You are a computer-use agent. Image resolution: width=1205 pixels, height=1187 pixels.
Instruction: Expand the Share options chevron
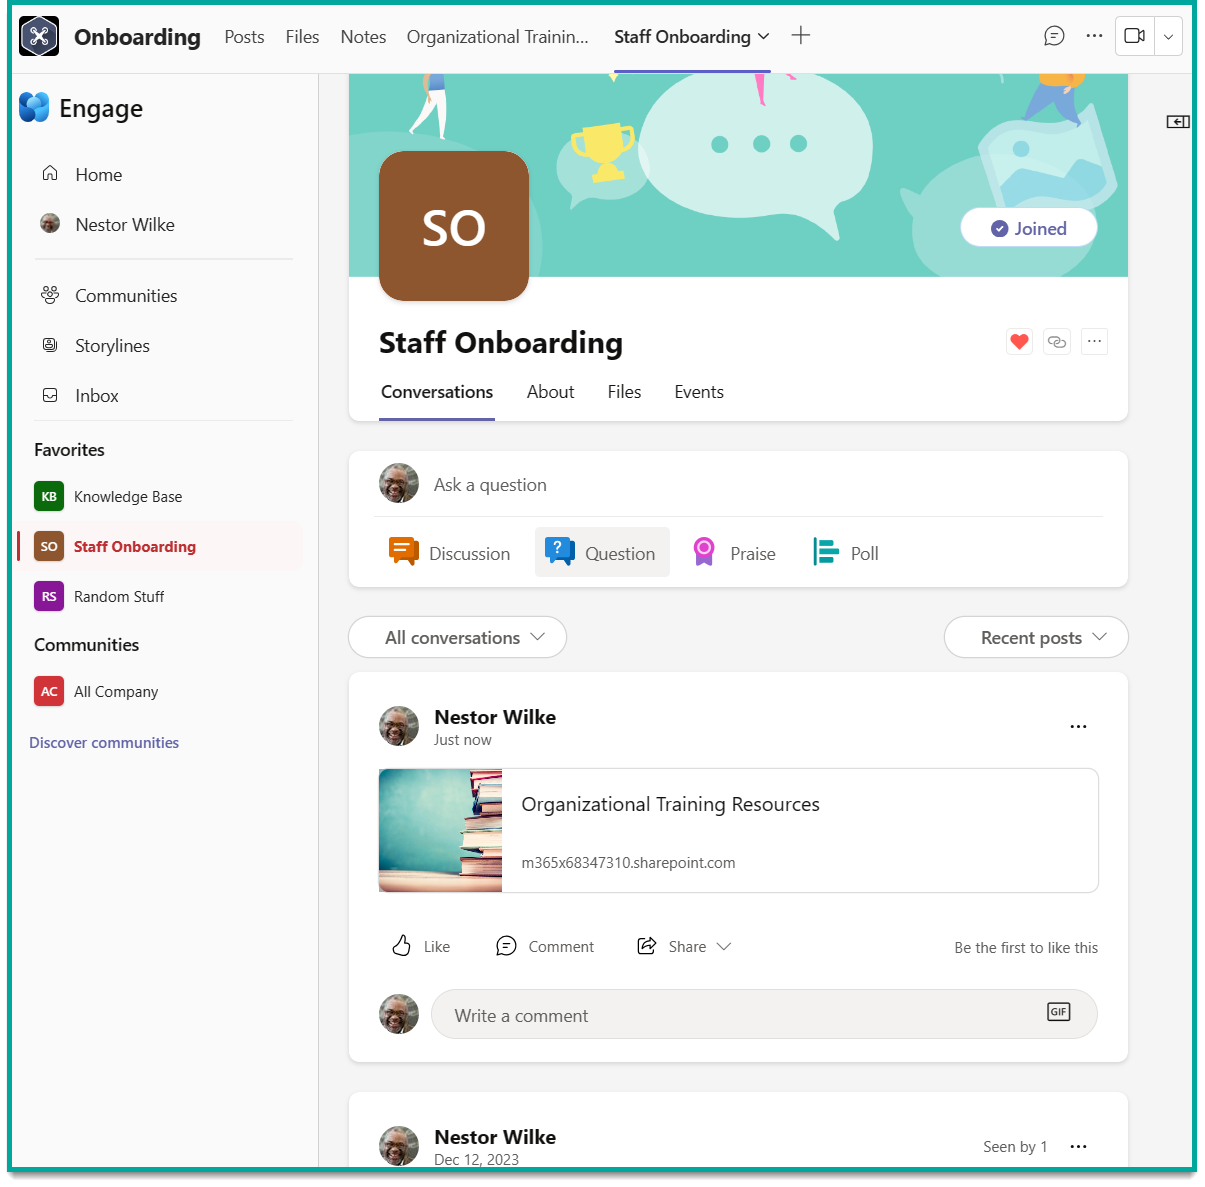pos(723,946)
